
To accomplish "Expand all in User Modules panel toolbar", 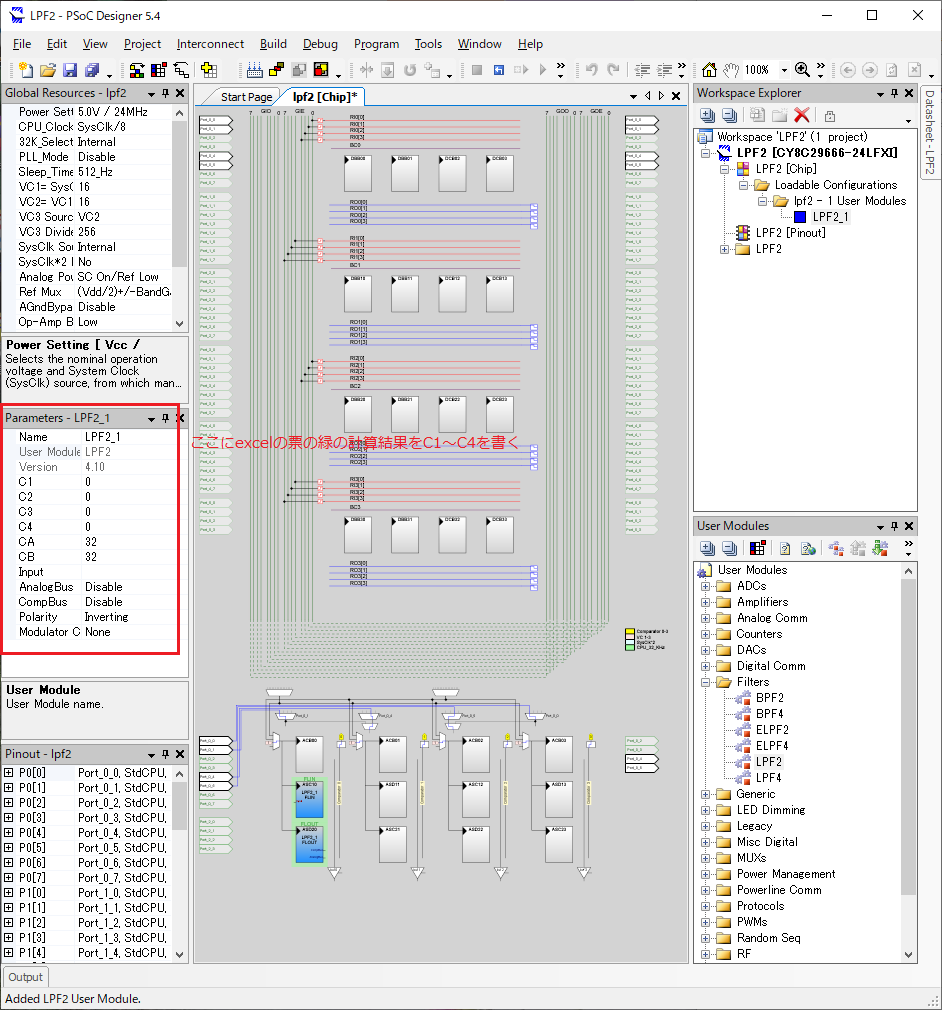I will 707,548.
